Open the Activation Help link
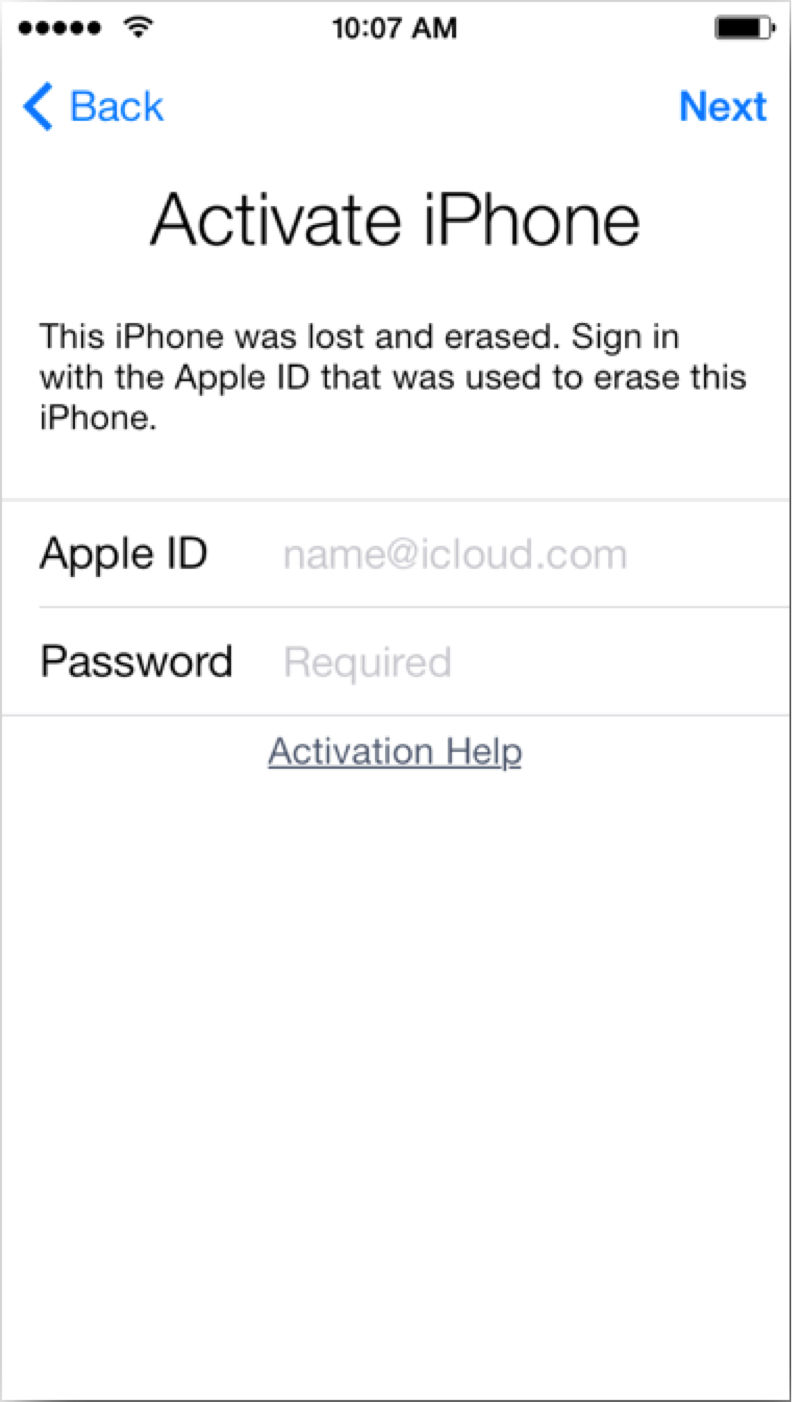The height and width of the screenshot is (1402, 792). pos(395,751)
